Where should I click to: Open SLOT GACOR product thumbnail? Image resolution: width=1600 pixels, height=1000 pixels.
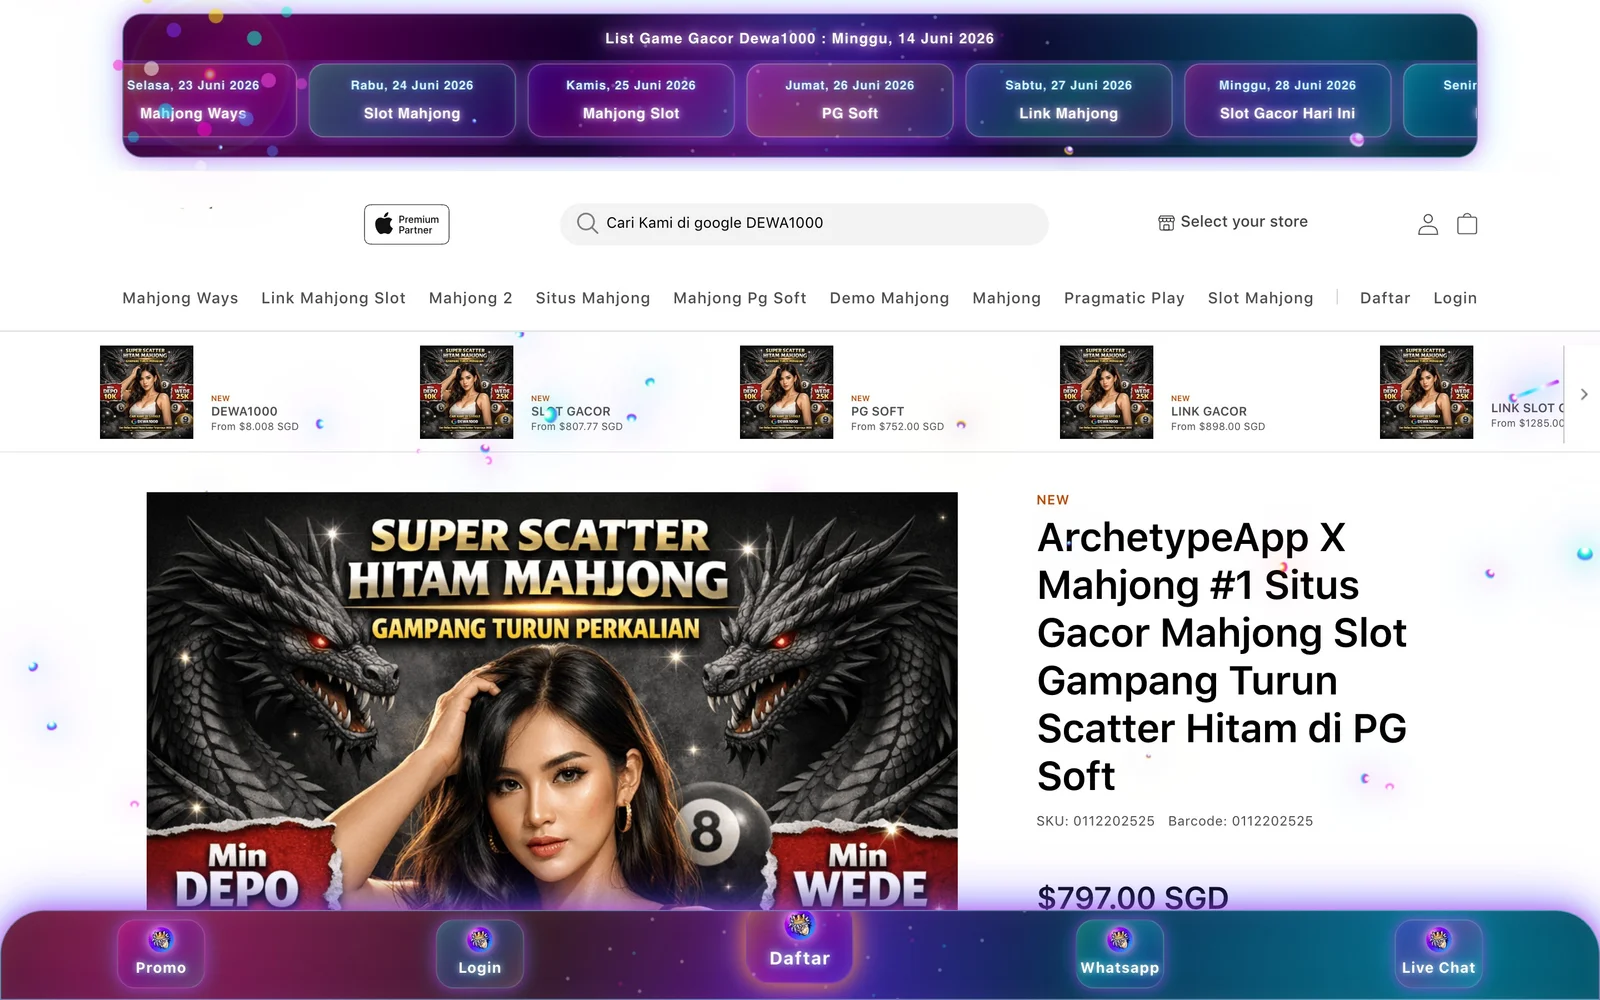pos(466,392)
